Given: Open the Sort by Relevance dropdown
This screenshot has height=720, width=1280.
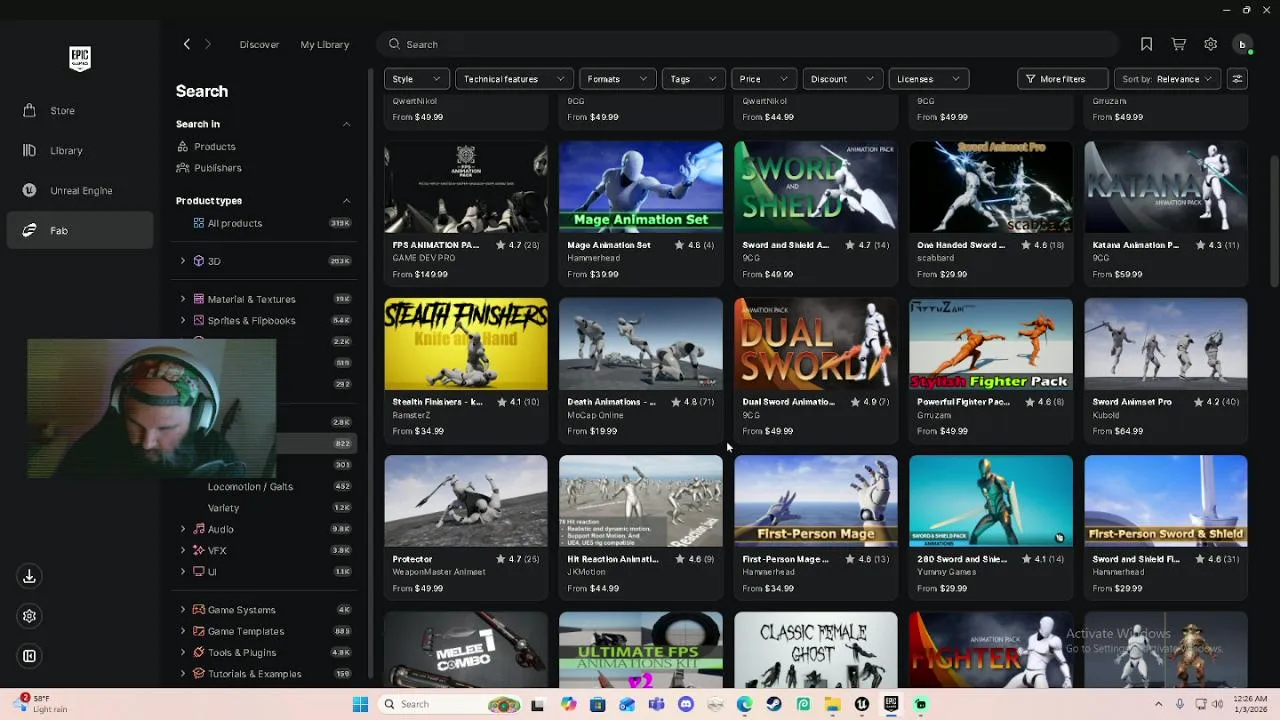Looking at the screenshot, I should [1168, 79].
